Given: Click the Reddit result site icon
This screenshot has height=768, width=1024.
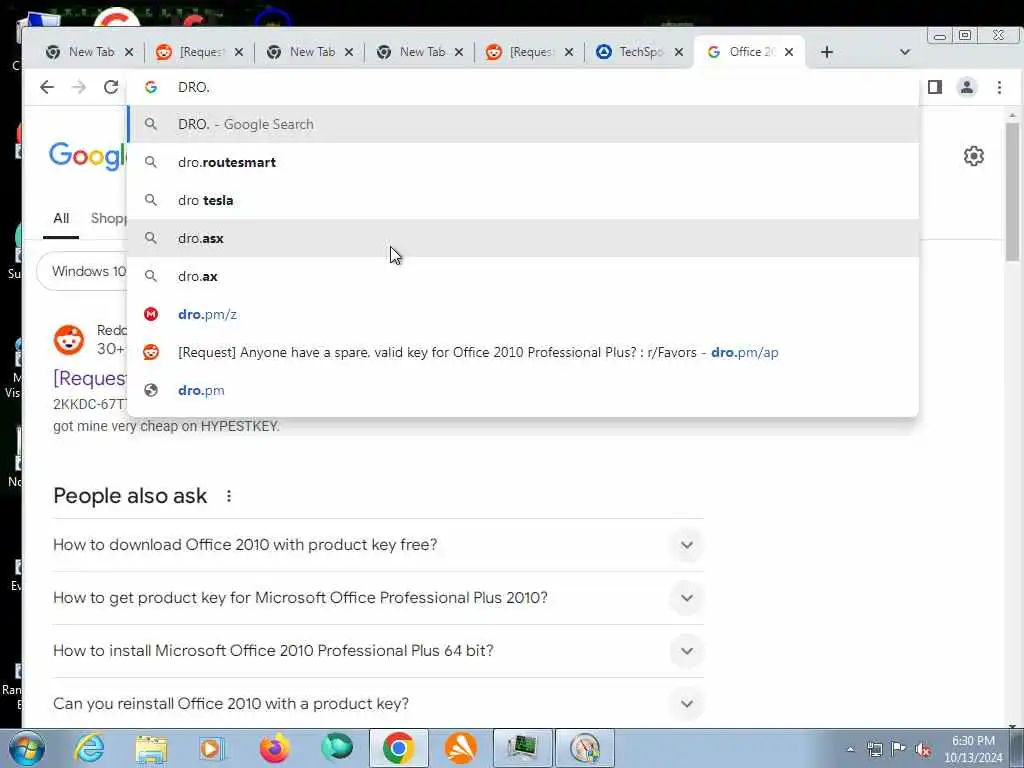Looking at the screenshot, I should (x=69, y=340).
